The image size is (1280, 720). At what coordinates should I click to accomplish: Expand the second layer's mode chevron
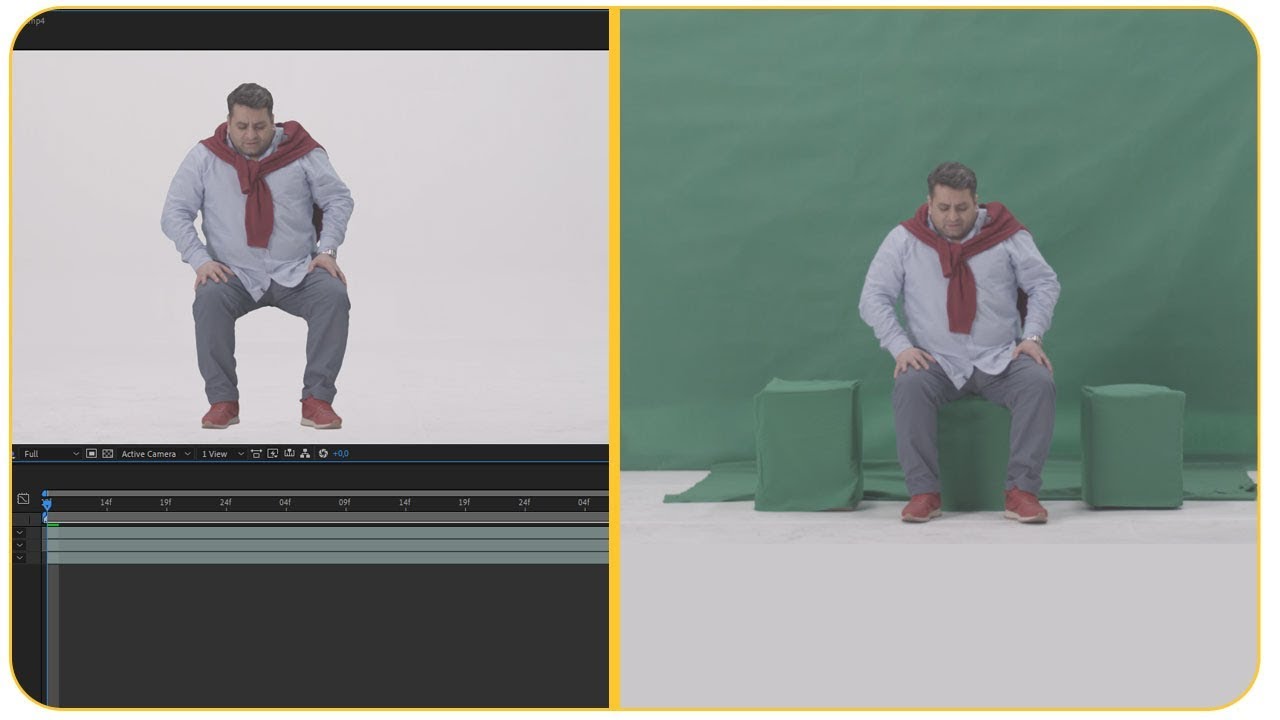coord(19,545)
